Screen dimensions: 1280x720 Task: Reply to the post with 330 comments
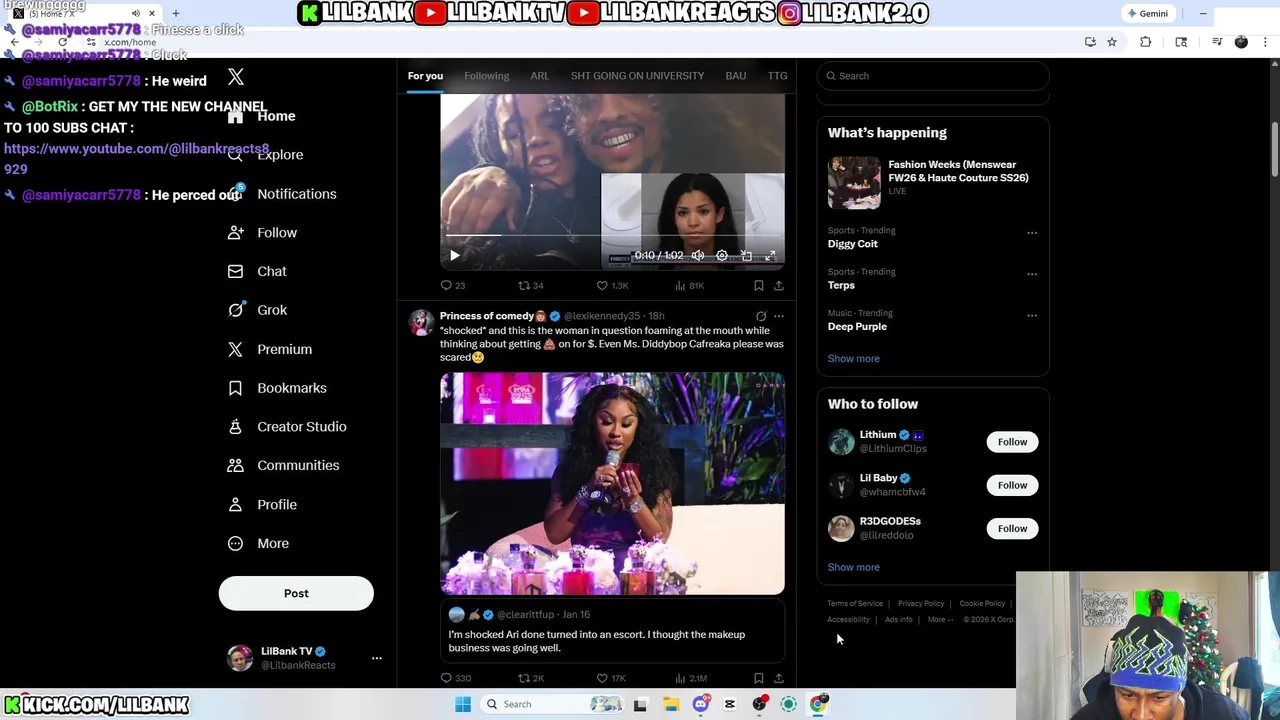click(x=455, y=678)
